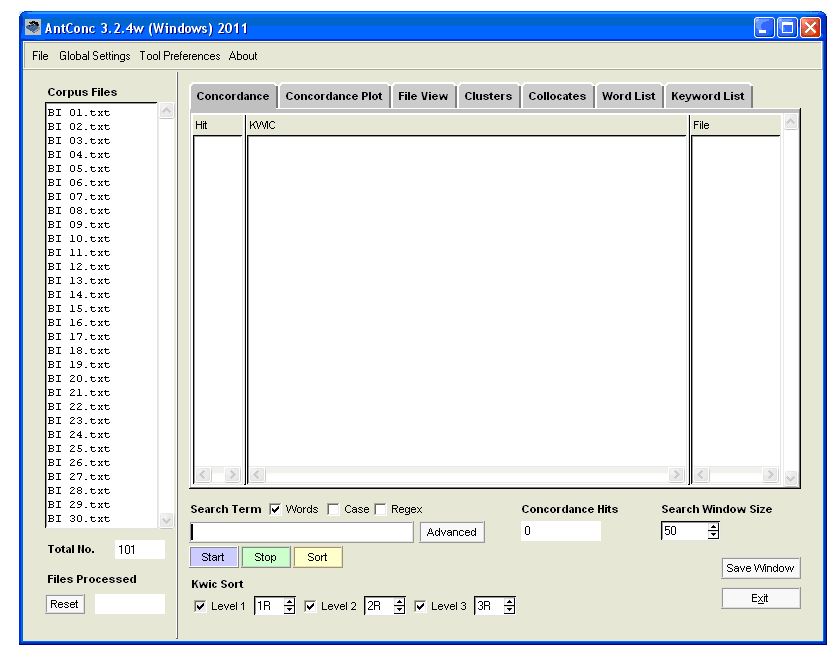The width and height of the screenshot is (836, 662).
Task: Click the Concordance Hits value field
Action: [x=561, y=531]
